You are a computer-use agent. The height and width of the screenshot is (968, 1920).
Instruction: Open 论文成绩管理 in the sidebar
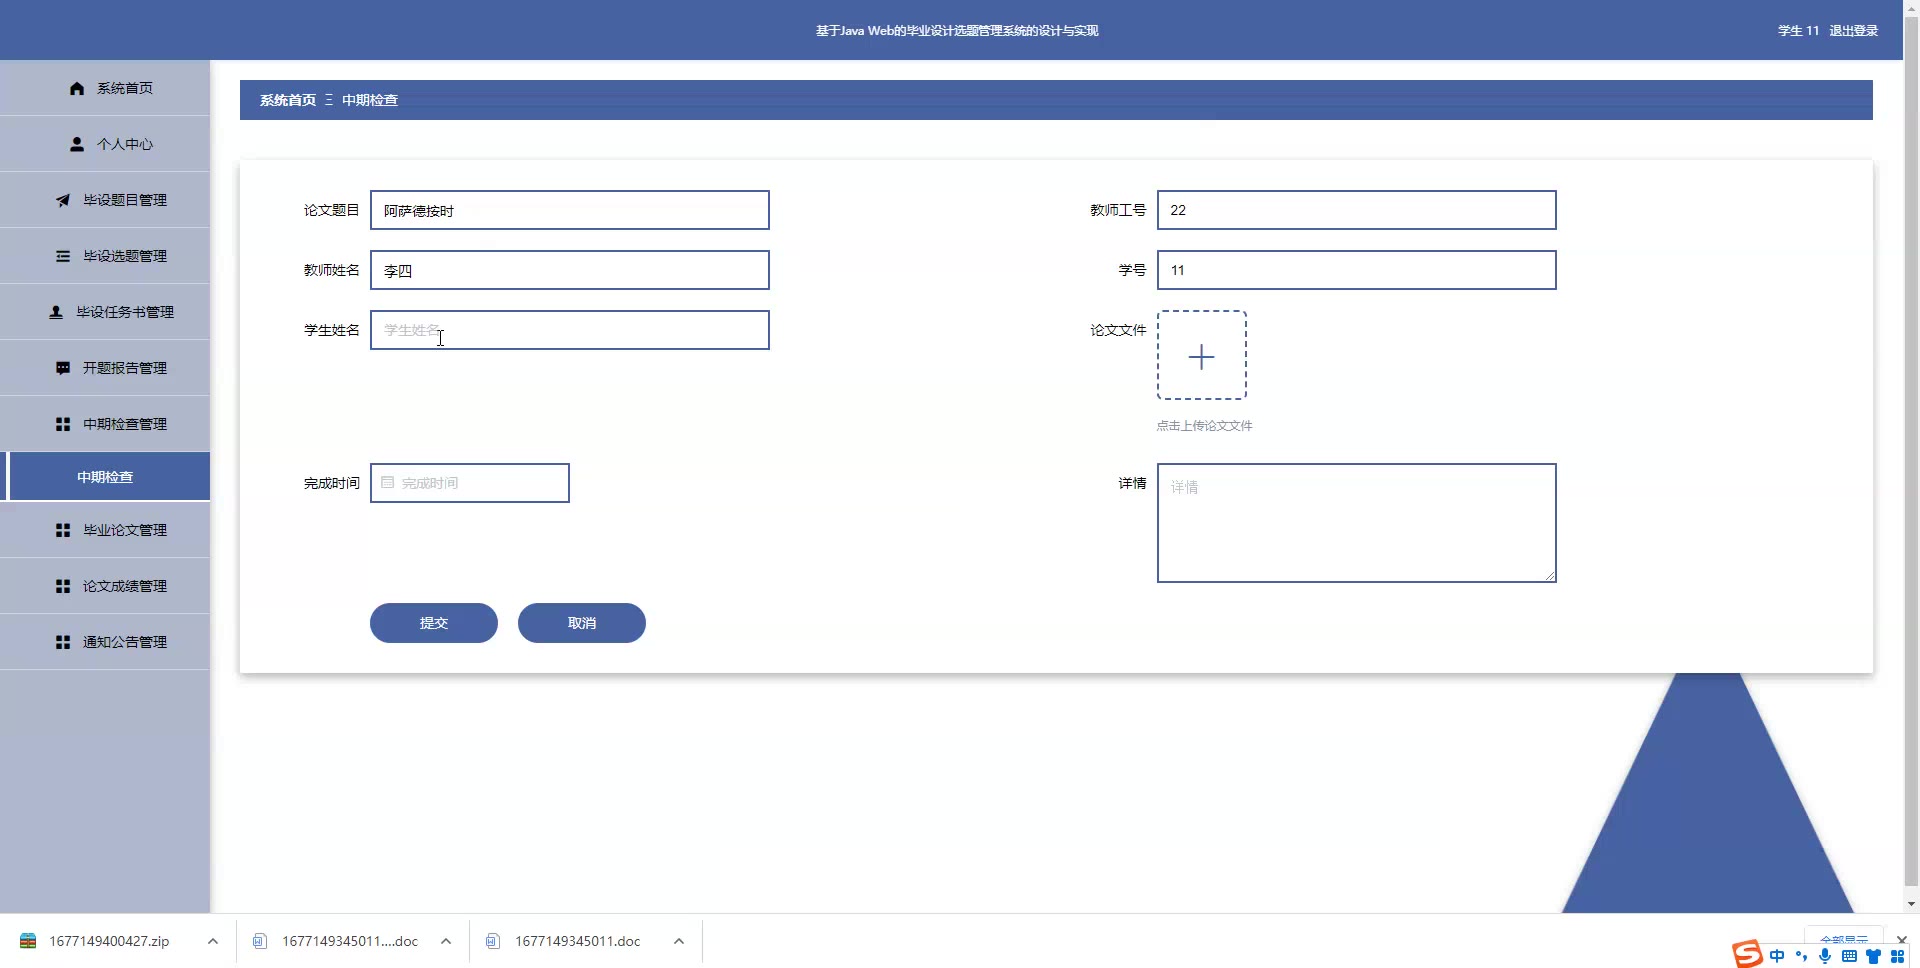pyautogui.click(x=105, y=586)
